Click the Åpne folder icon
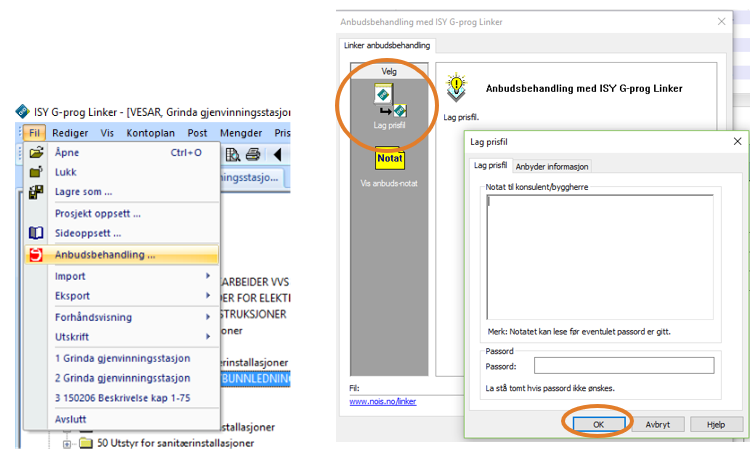Screen dimensions: 754x451 (x=36, y=152)
